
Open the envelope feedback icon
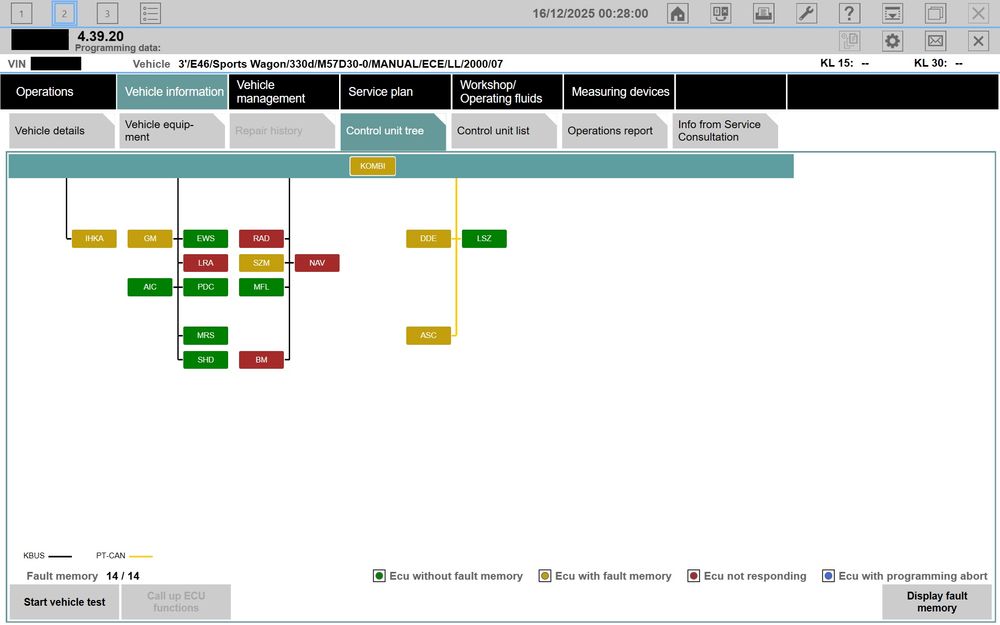[x=936, y=41]
